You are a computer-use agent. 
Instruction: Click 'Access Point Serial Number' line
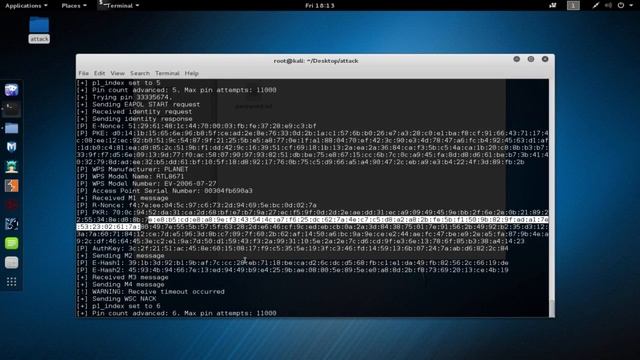tap(164, 191)
